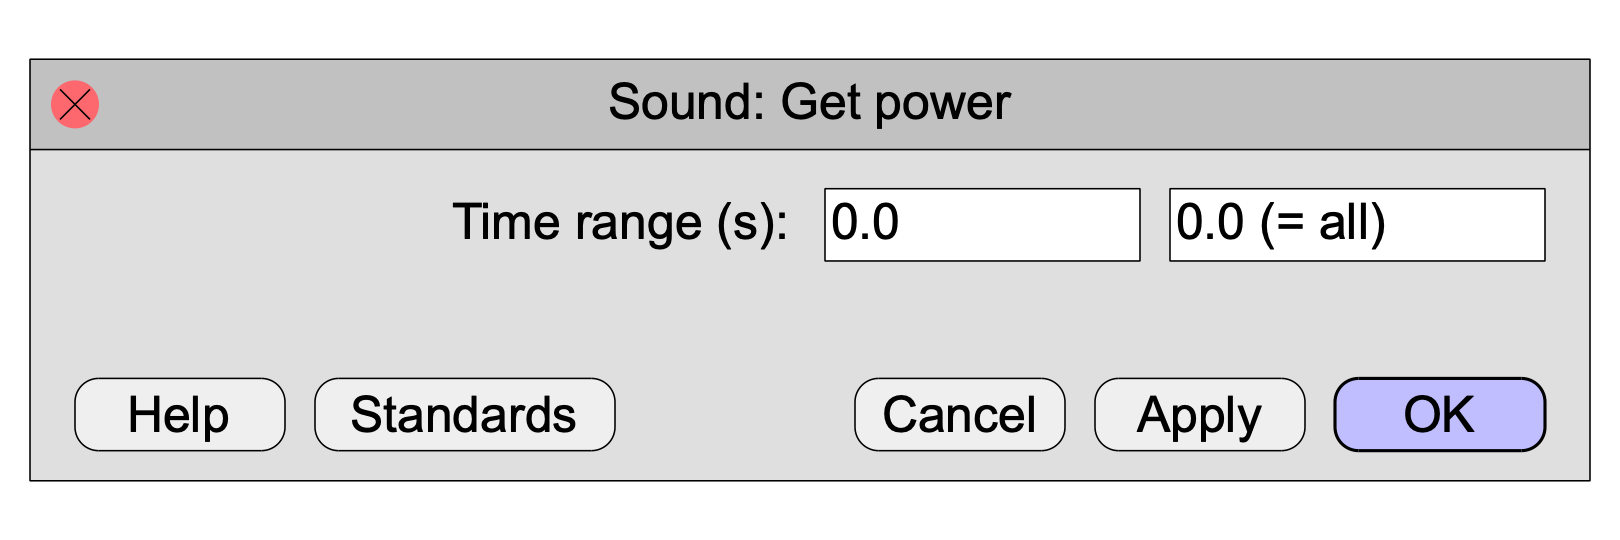This screenshot has width=1620, height=540.
Task: Select the Time range (s) label
Action: (x=620, y=223)
